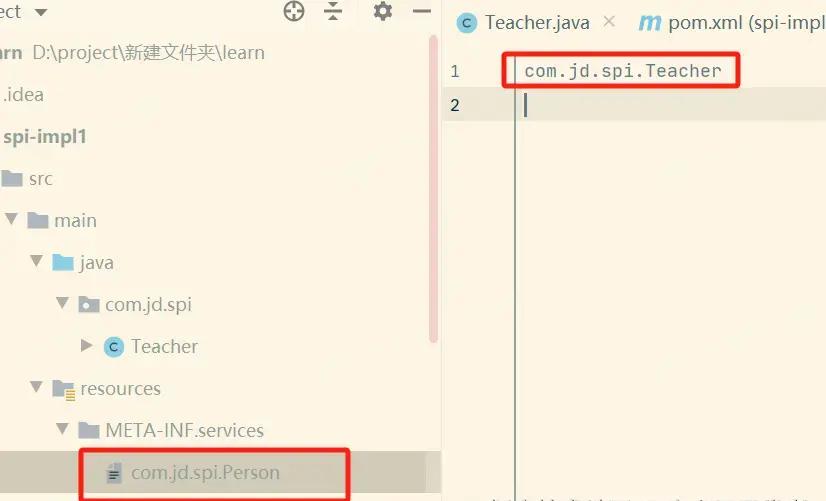Collapse the META-INF.services folder
This screenshot has width=826, height=501.
(62, 429)
